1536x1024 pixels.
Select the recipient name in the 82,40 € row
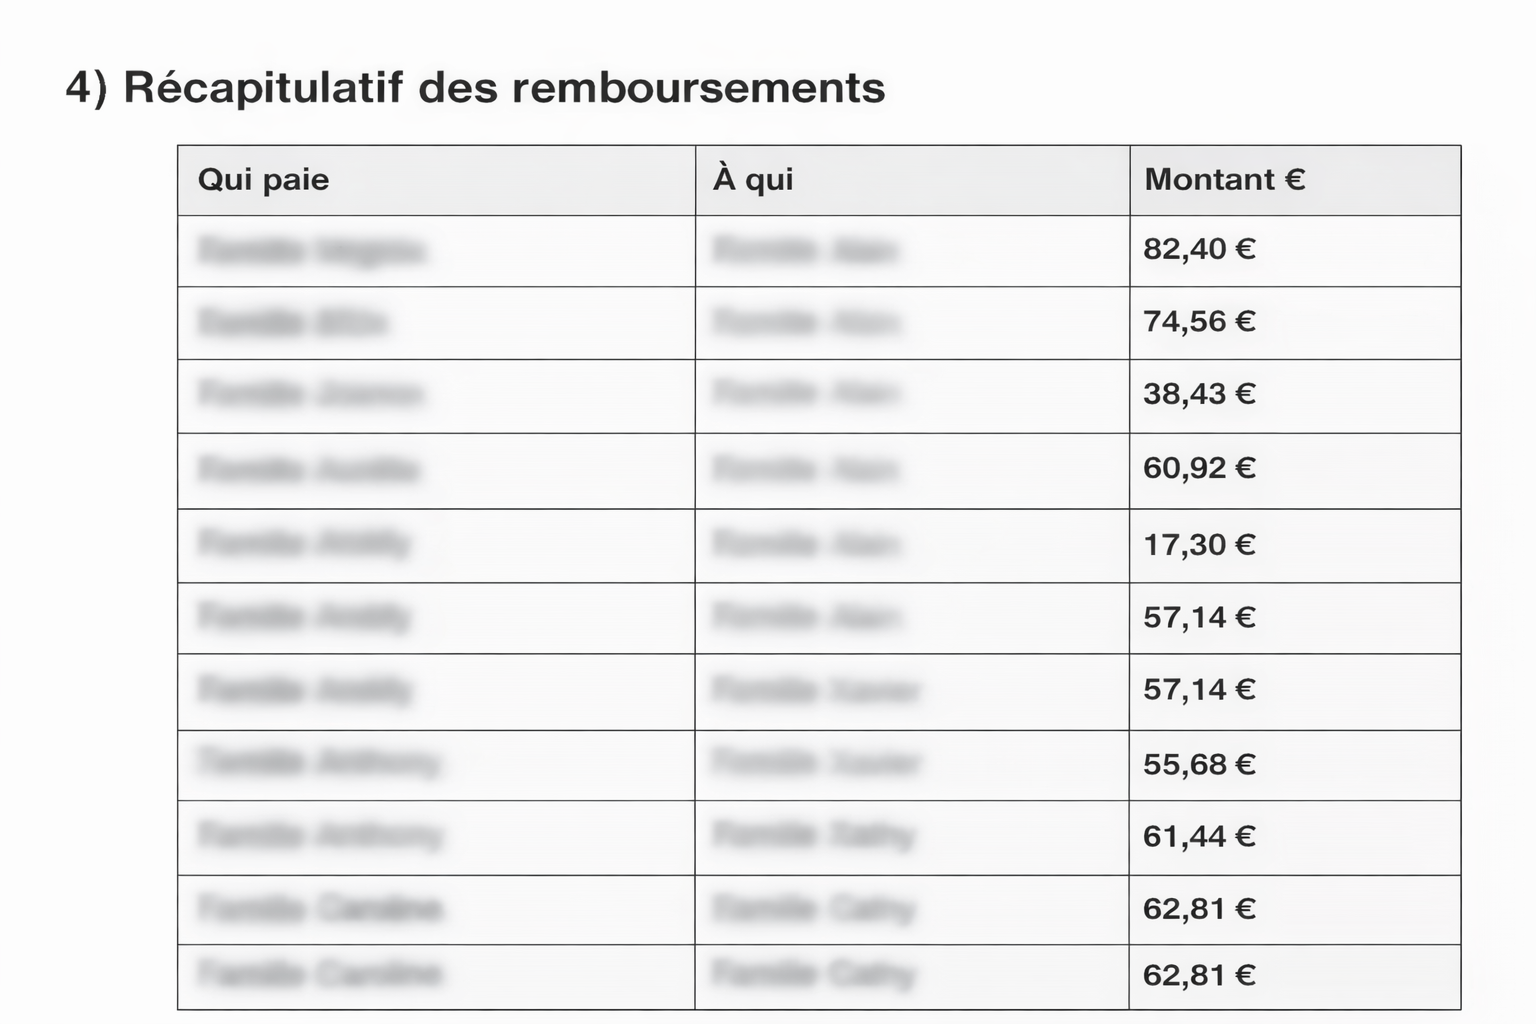pos(805,250)
